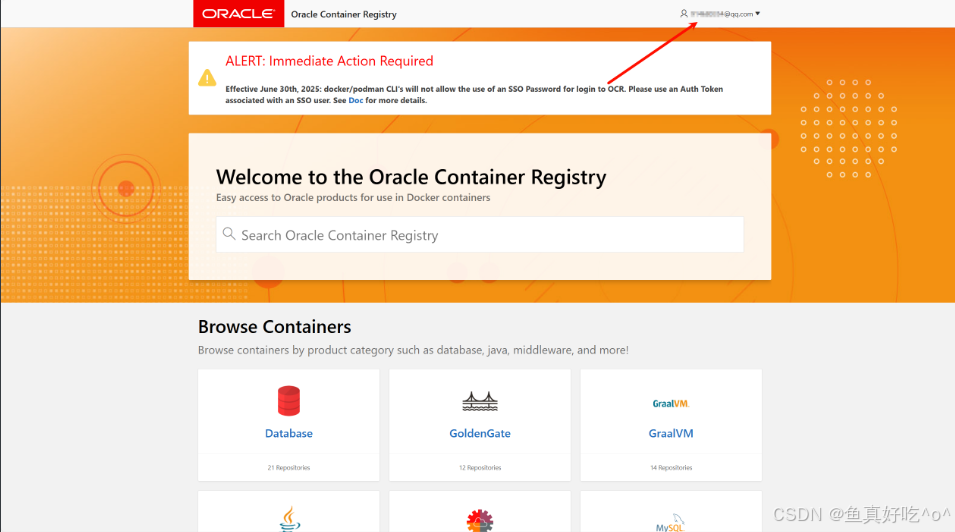Click the multicolor gear middleware icon
This screenshot has height=532, width=955.
click(480, 520)
